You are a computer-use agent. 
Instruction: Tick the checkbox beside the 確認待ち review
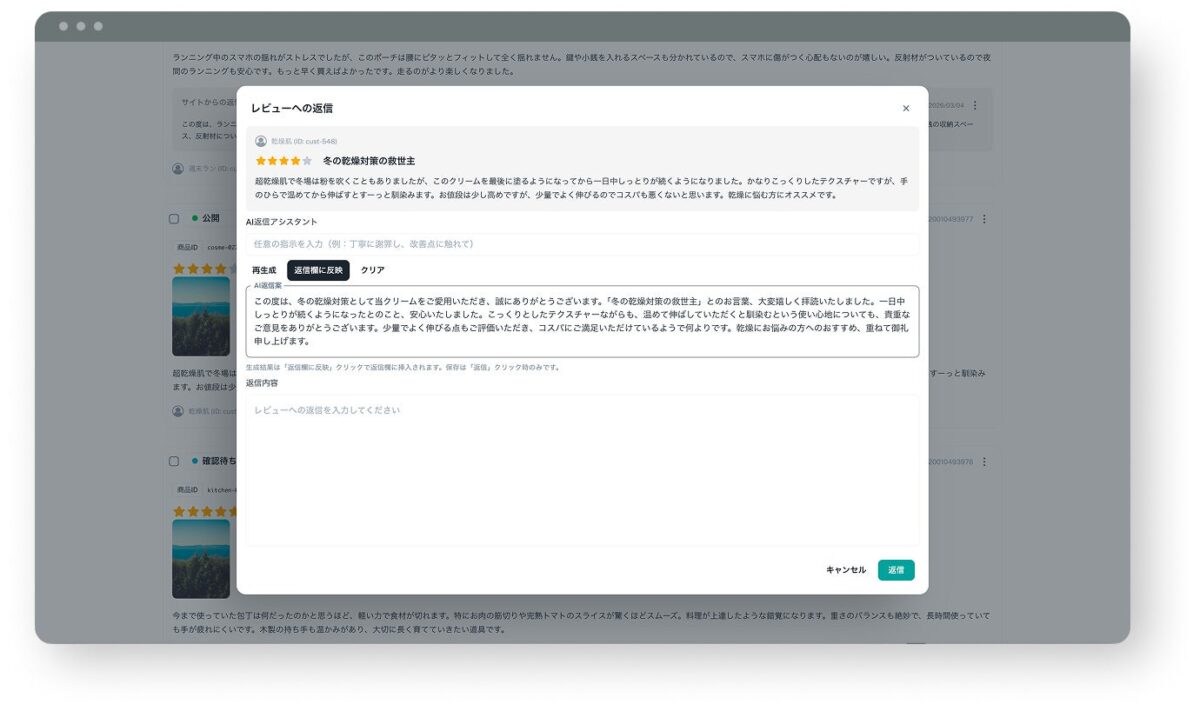click(175, 461)
